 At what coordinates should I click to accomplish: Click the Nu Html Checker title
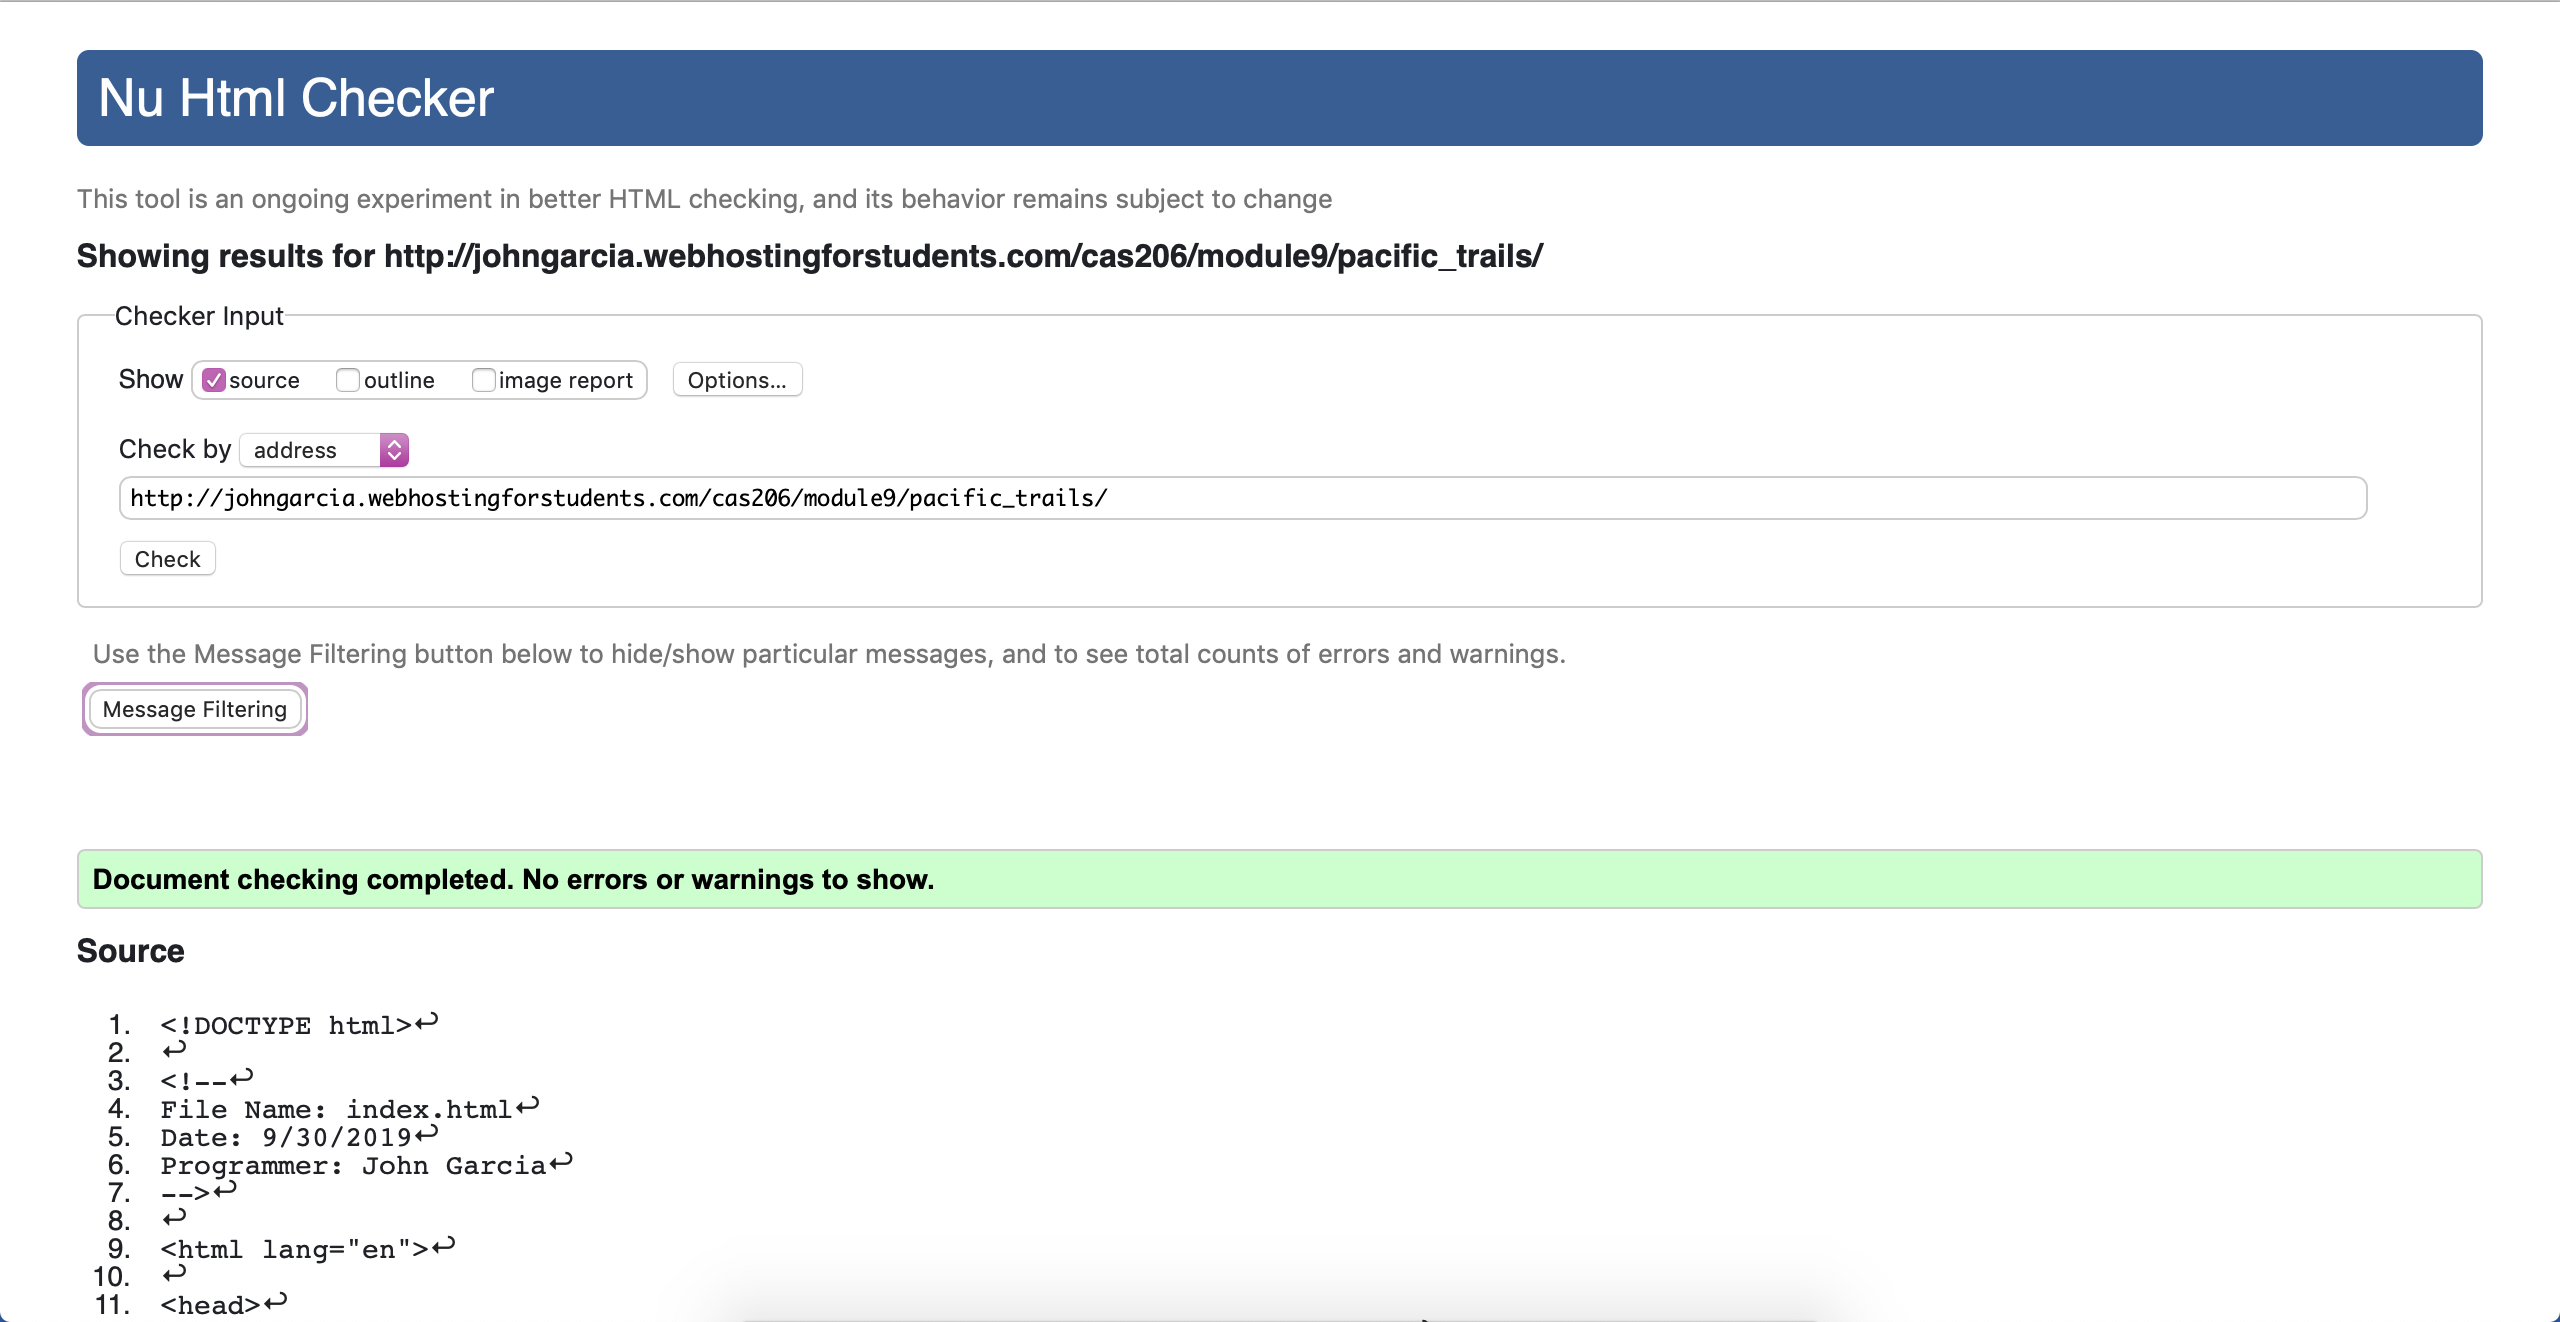click(296, 98)
